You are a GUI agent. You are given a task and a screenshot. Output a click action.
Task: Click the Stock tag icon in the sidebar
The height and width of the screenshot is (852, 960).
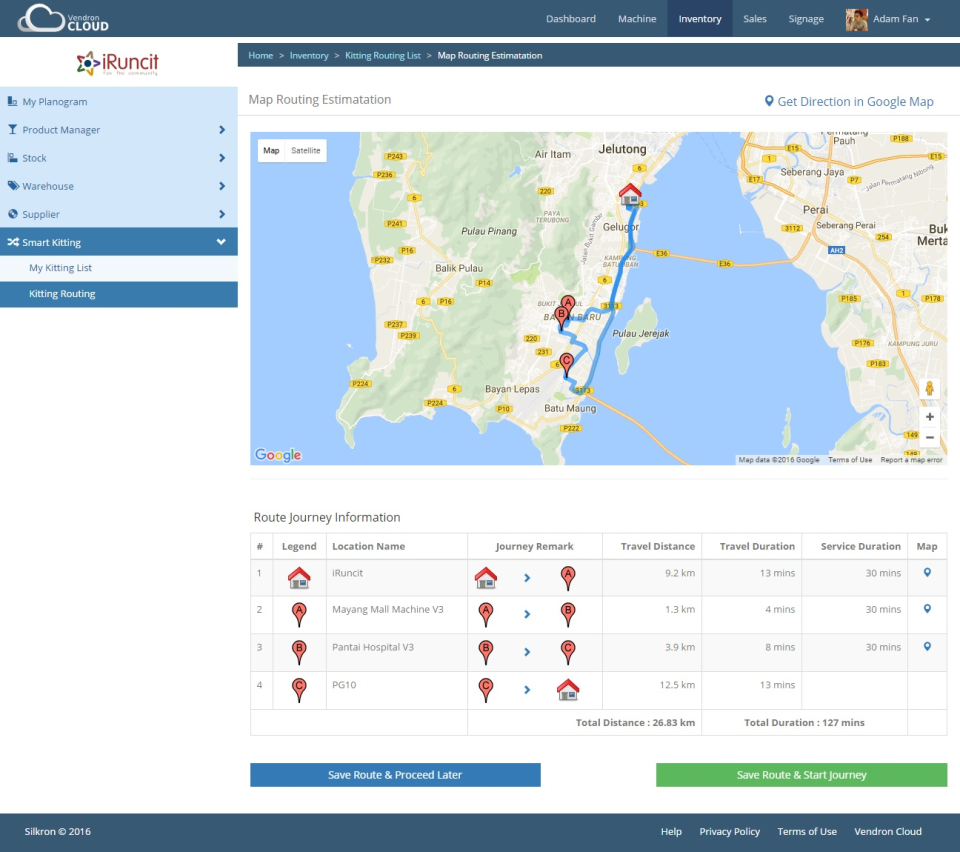tap(14, 158)
